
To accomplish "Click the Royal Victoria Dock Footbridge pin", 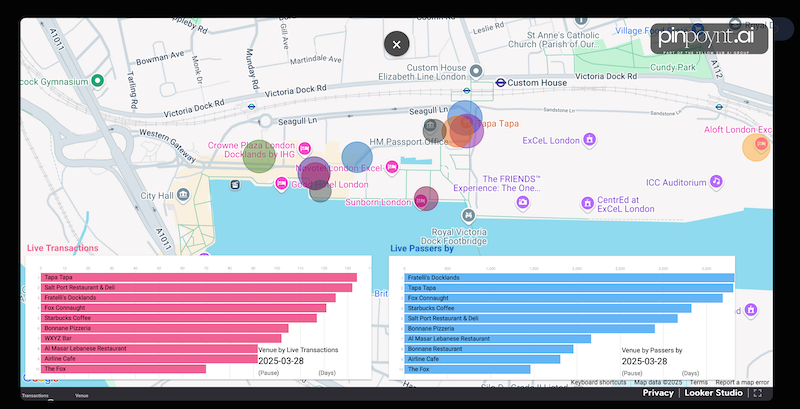I will click(468, 215).
